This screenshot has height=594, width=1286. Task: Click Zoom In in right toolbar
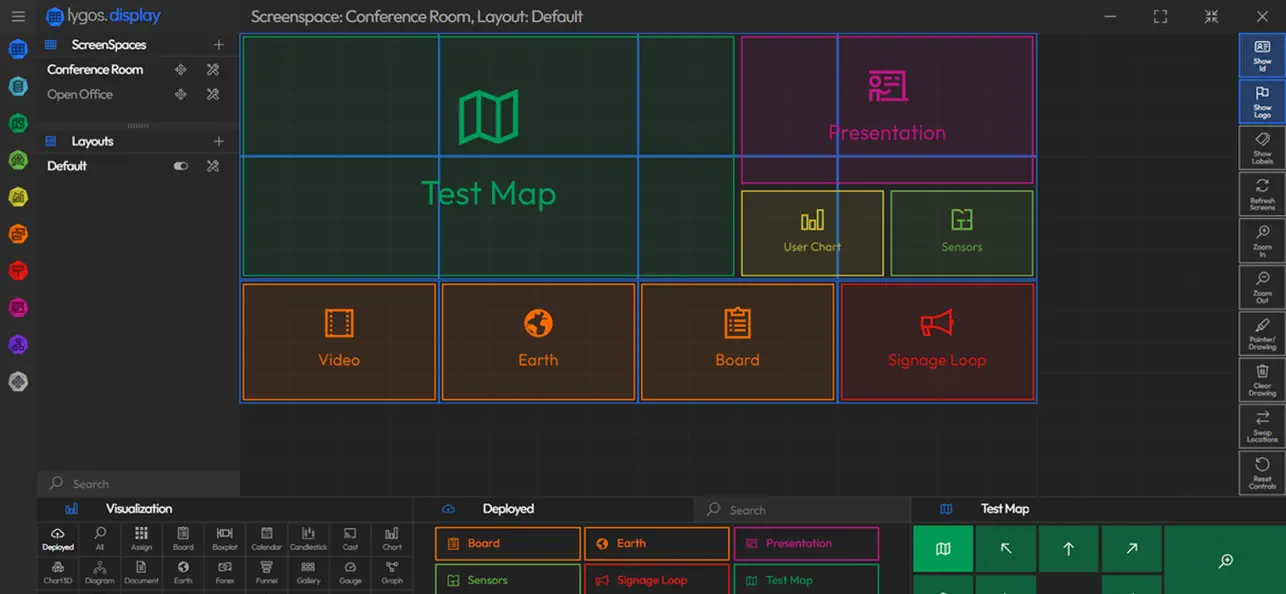(1262, 241)
